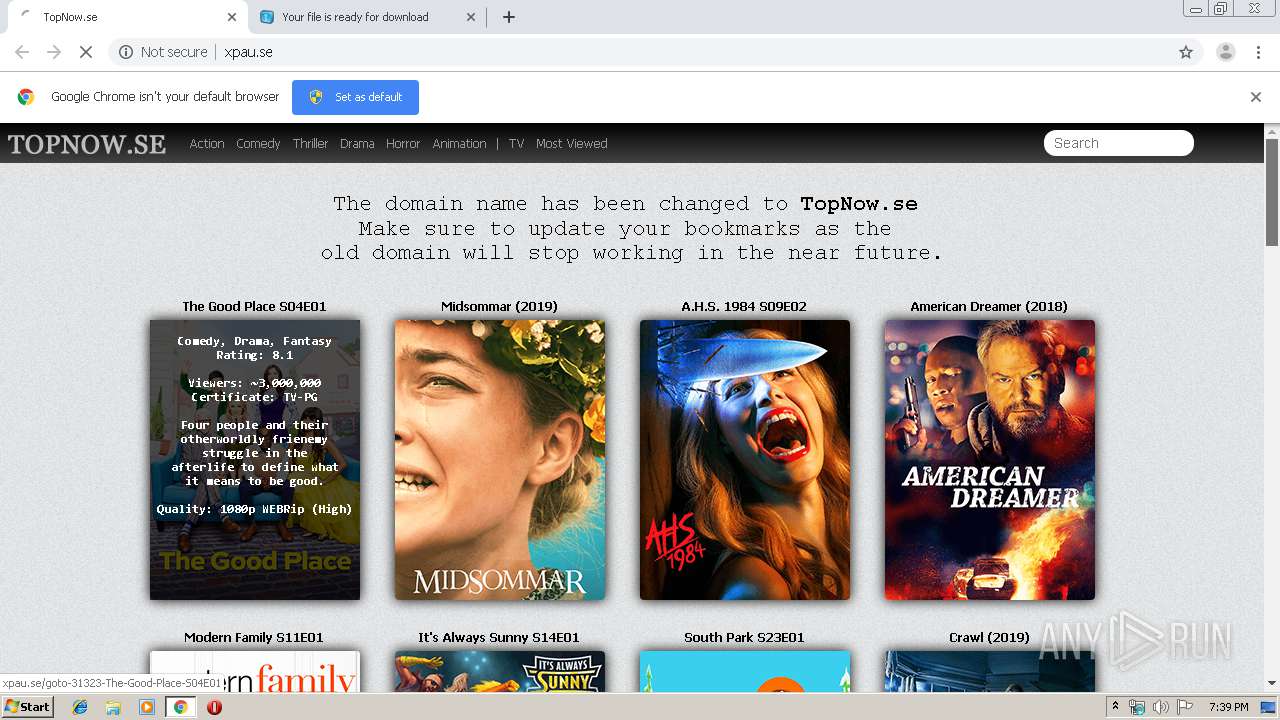Switch to Your file is ready for download tab
1280x720 pixels.
point(366,17)
